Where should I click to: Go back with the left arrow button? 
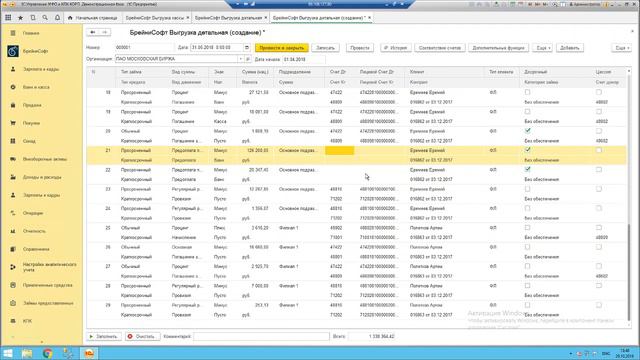93,32
